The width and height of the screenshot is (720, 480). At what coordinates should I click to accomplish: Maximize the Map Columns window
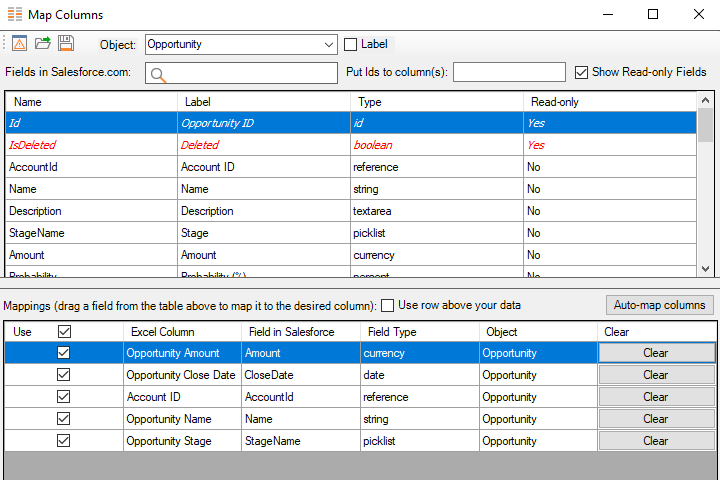coord(653,14)
